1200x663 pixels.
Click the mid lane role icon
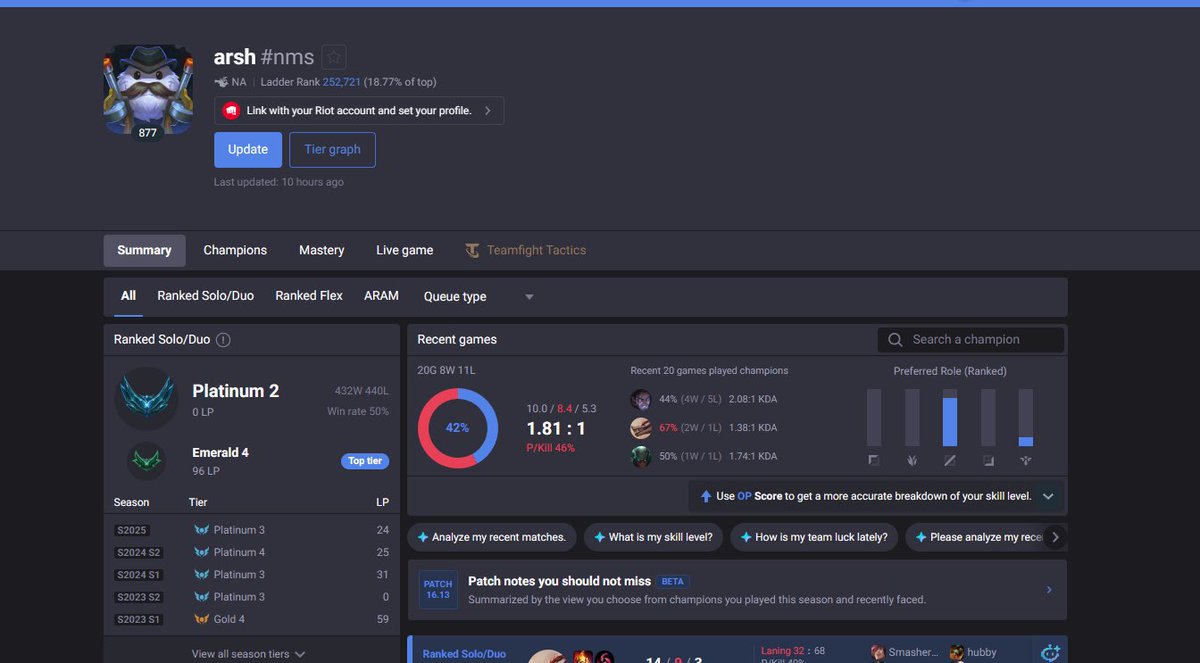950,461
